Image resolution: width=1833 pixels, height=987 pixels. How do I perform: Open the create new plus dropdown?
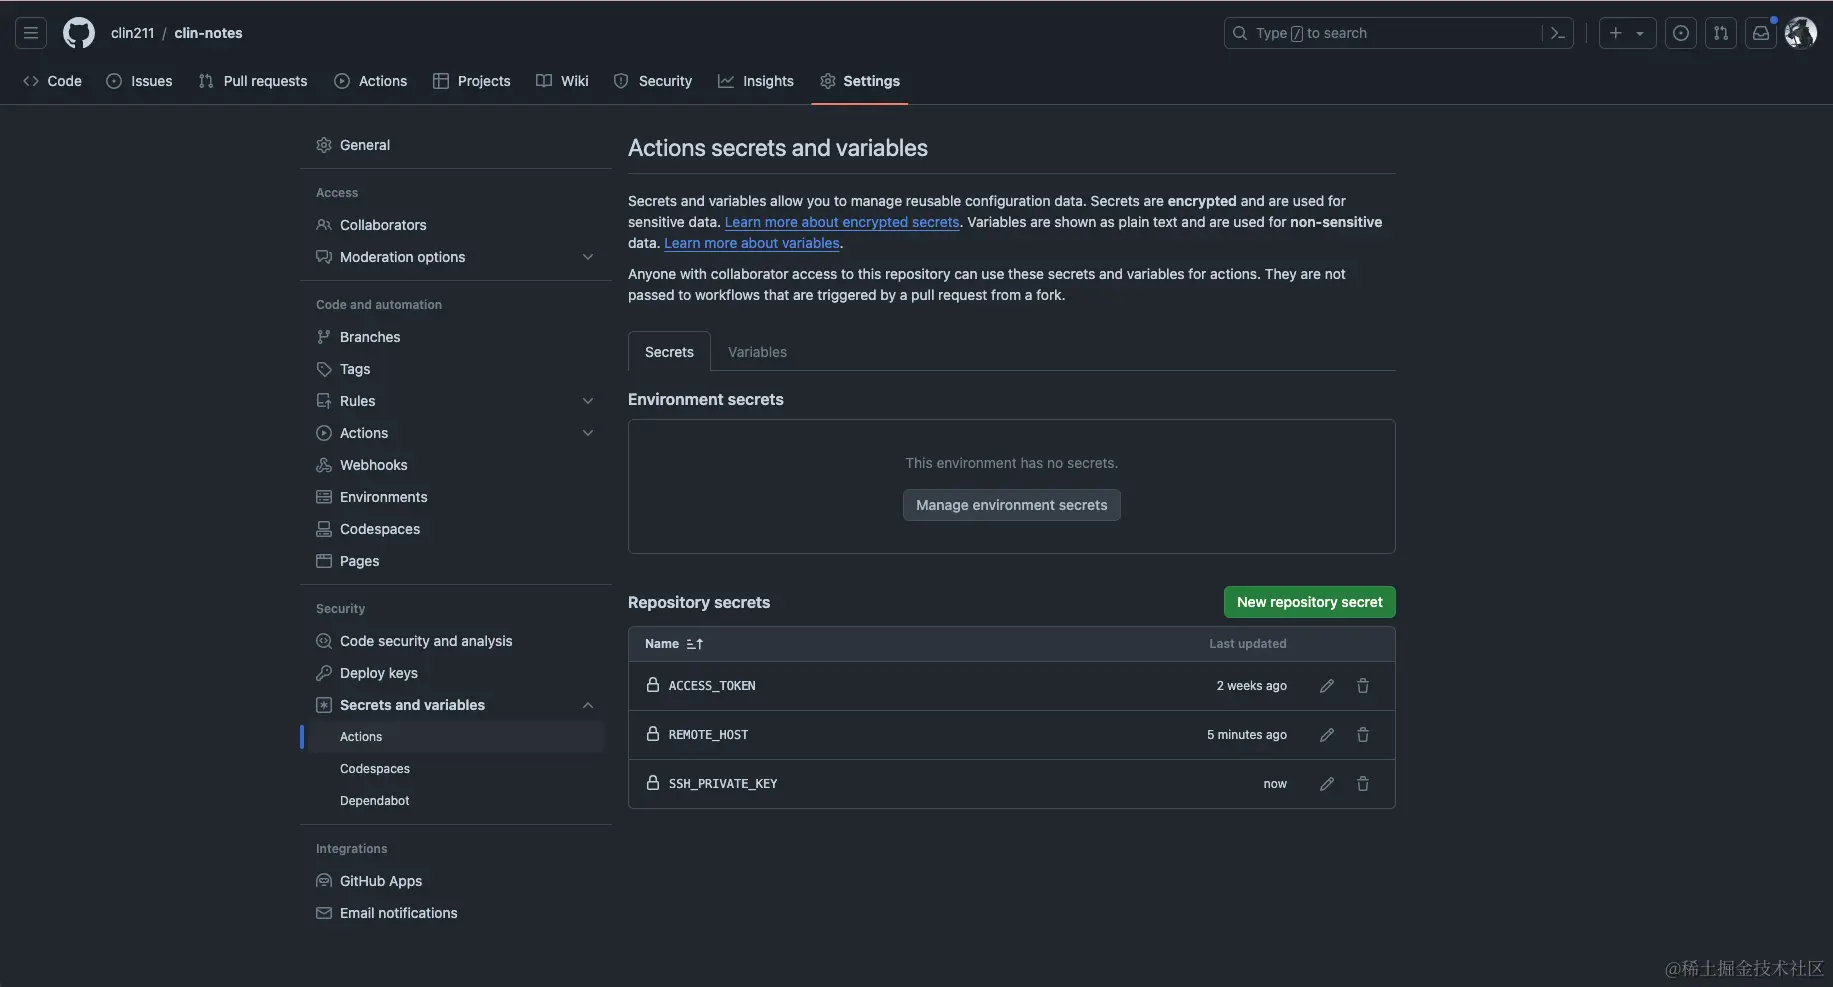pyautogui.click(x=1627, y=33)
